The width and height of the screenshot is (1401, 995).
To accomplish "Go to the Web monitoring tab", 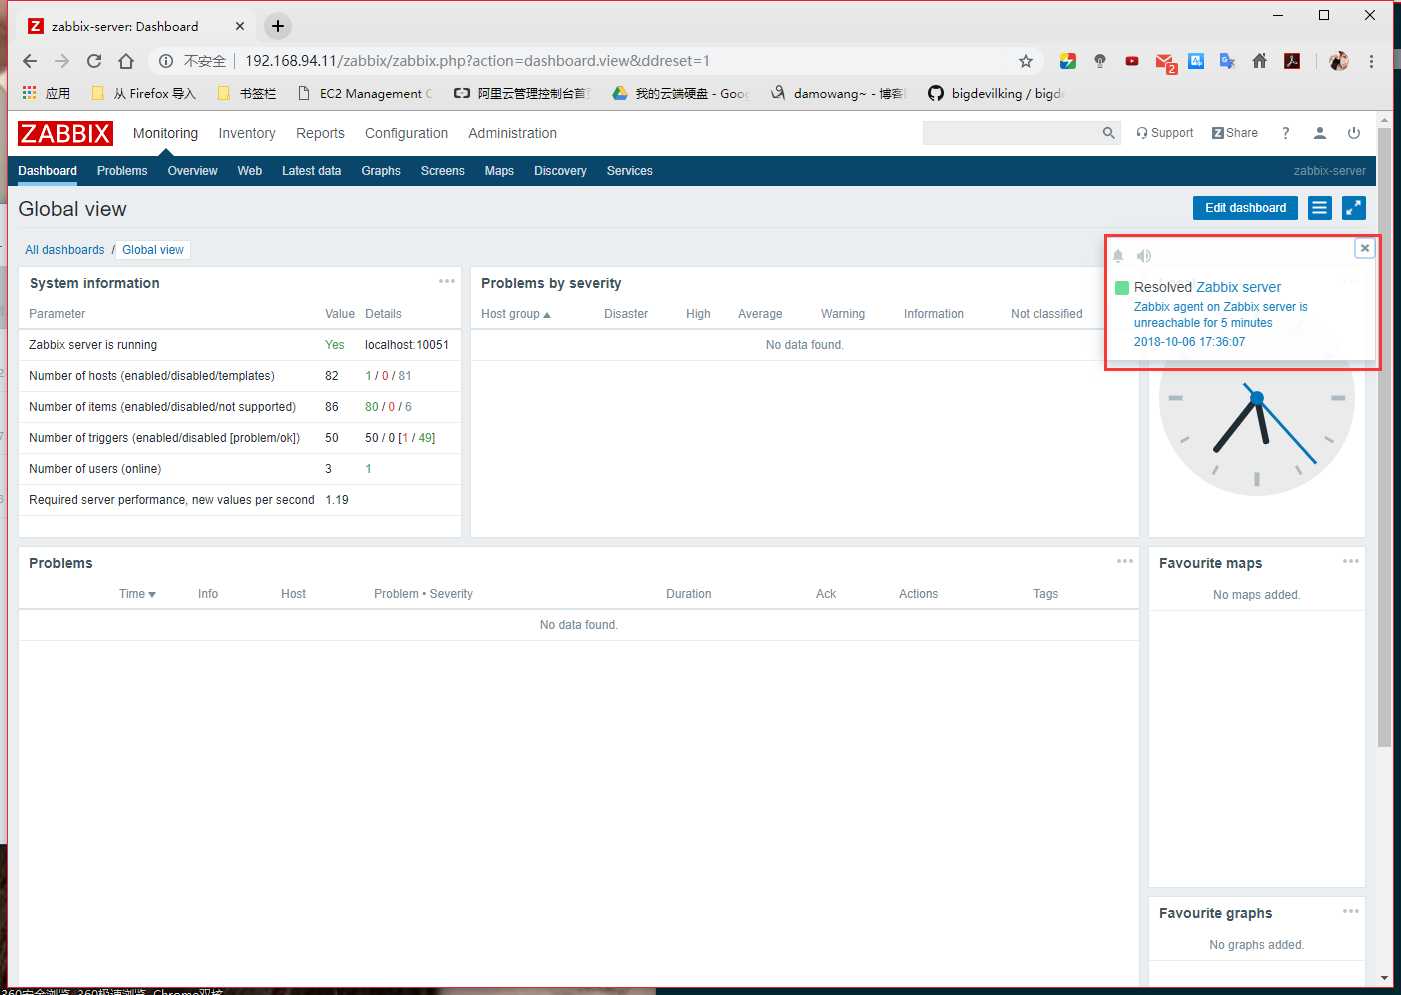I will [x=250, y=171].
